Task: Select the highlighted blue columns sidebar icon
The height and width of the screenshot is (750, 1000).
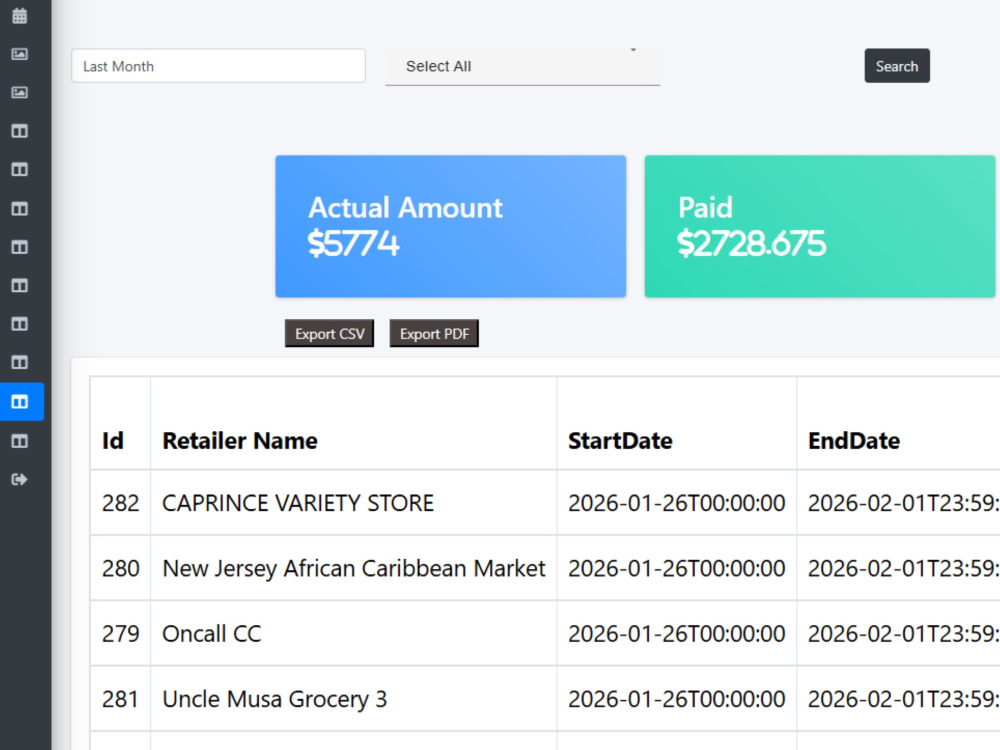Action: point(22,402)
